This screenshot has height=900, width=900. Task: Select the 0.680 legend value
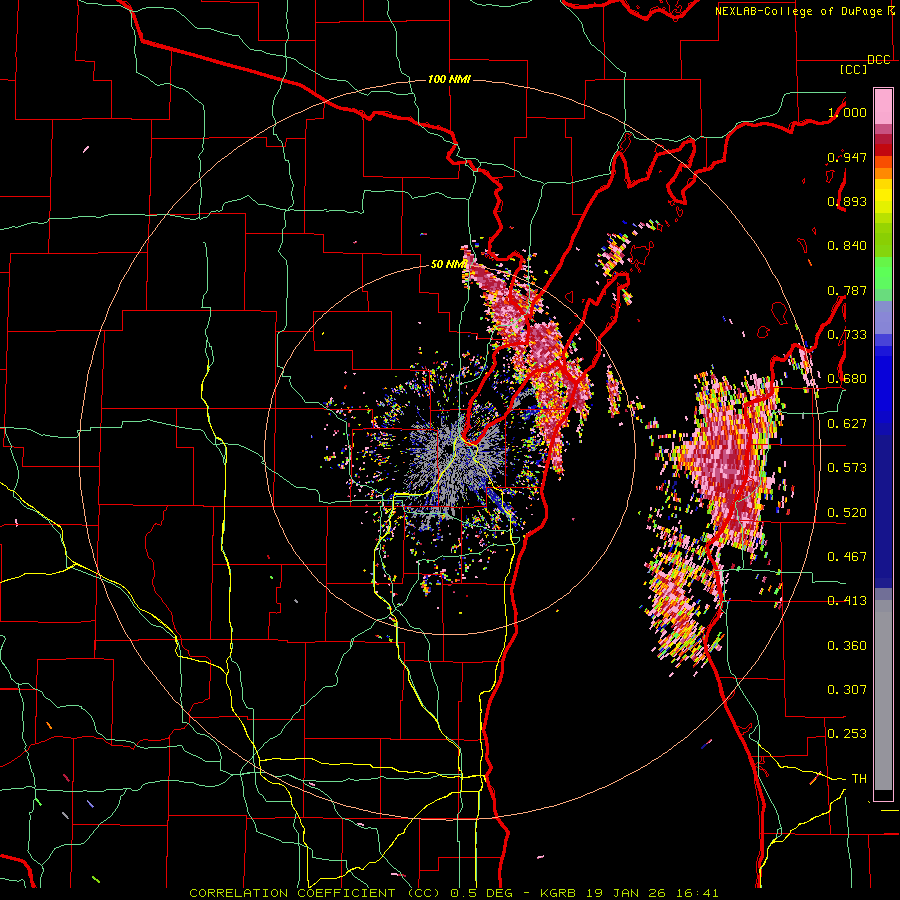pyautogui.click(x=847, y=379)
